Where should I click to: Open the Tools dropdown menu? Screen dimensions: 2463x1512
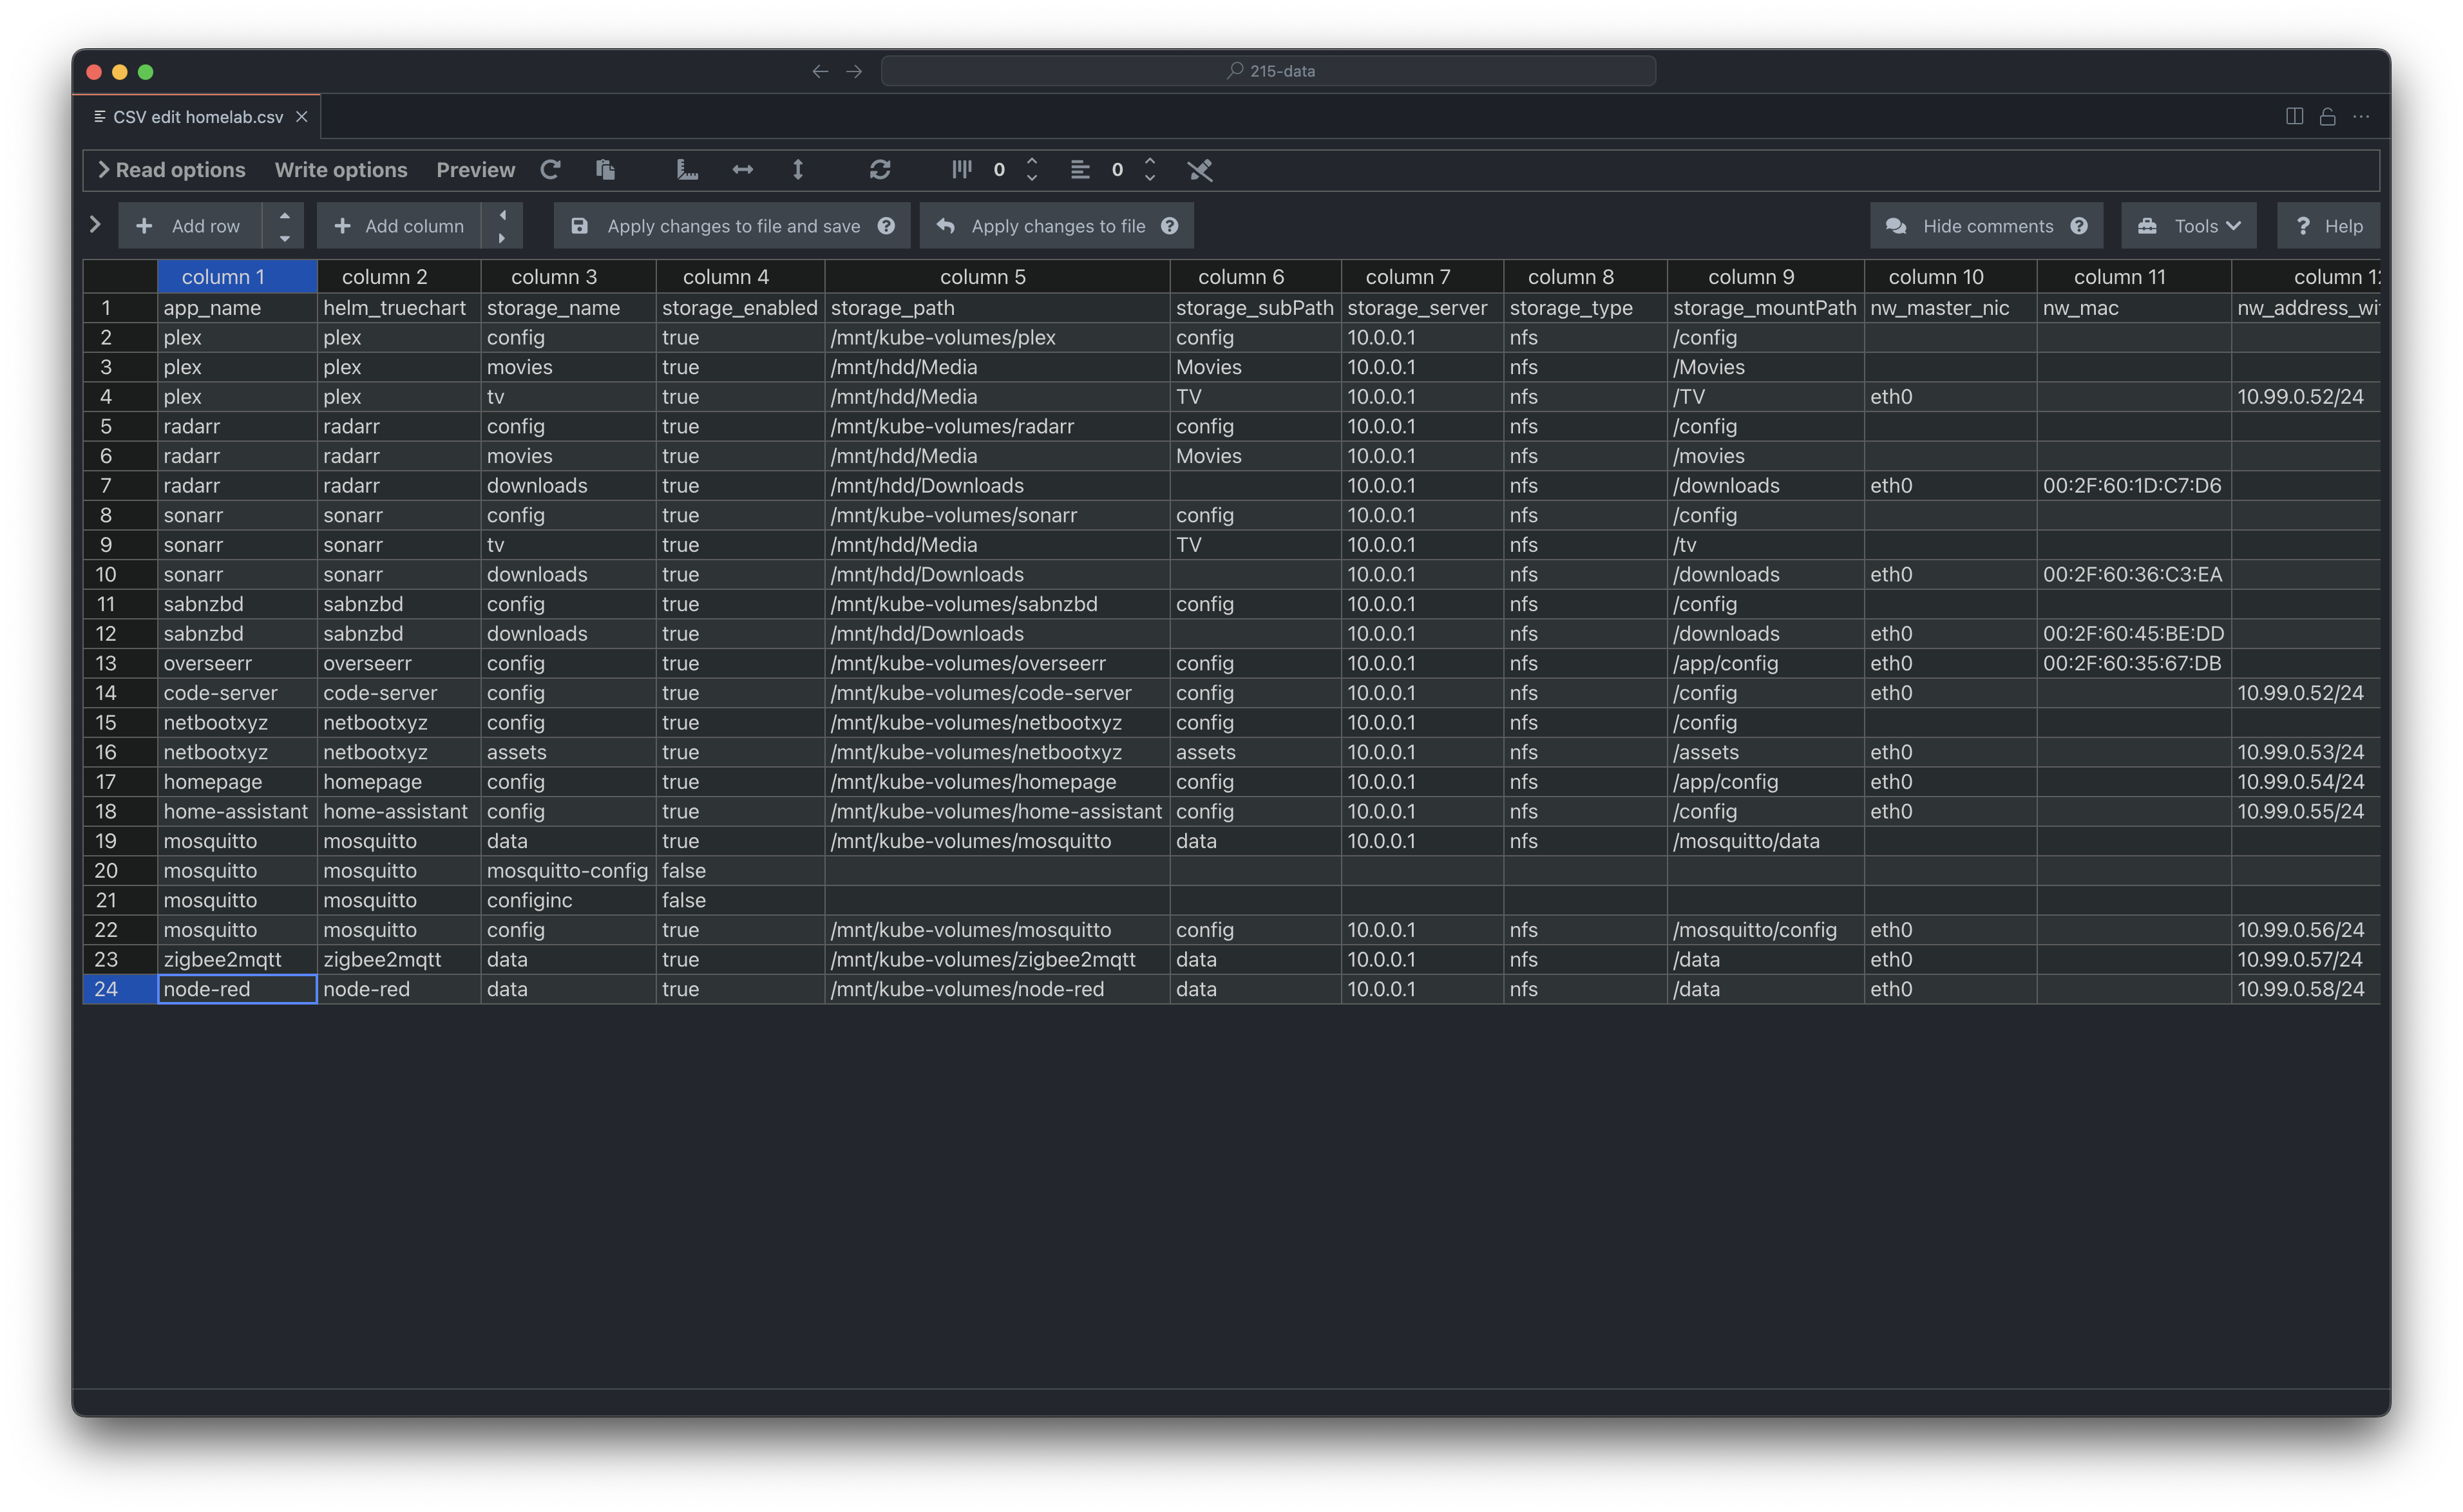coord(2188,226)
